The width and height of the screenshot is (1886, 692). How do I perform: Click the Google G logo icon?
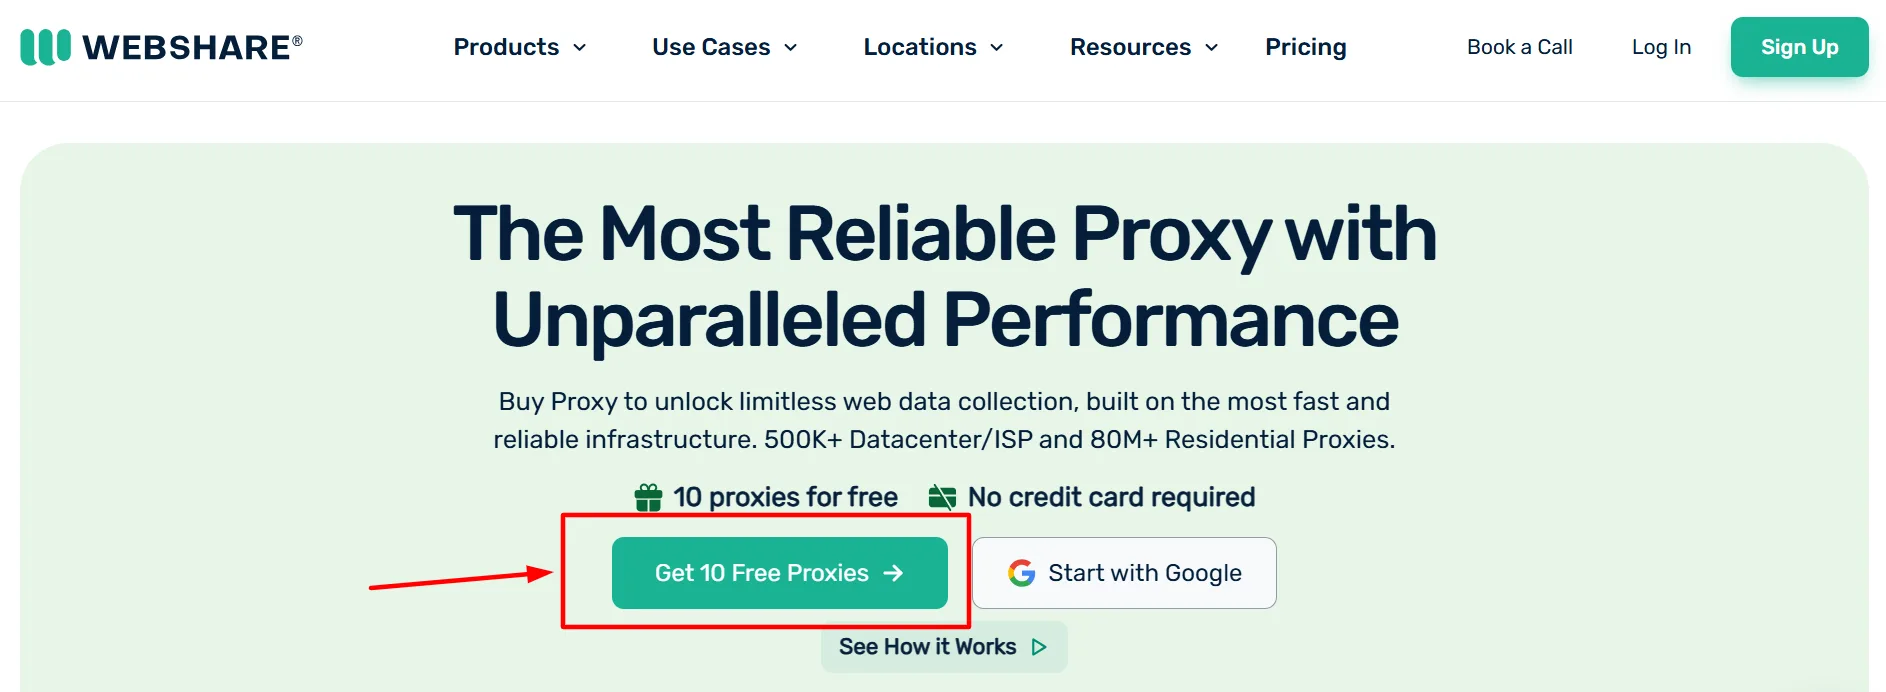point(1021,573)
